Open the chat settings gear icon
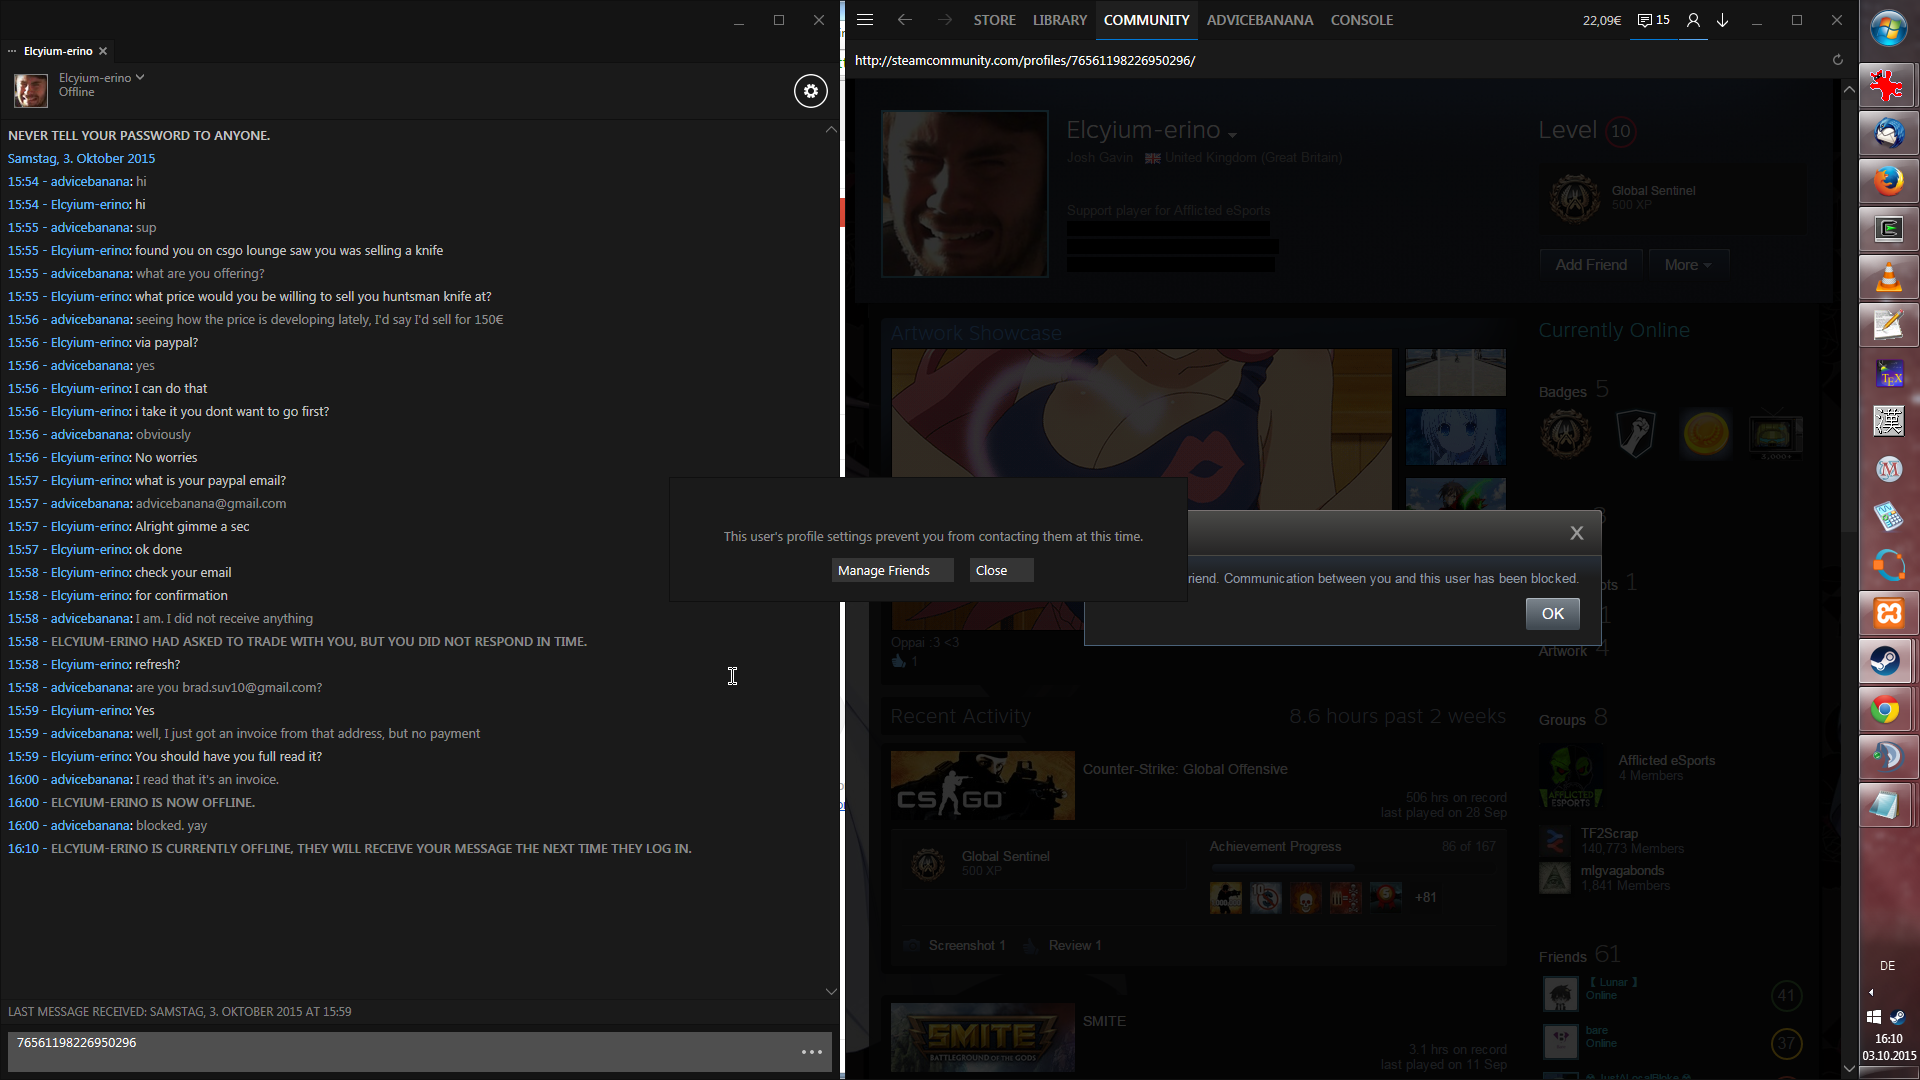This screenshot has height=1080, width=1920. point(810,91)
